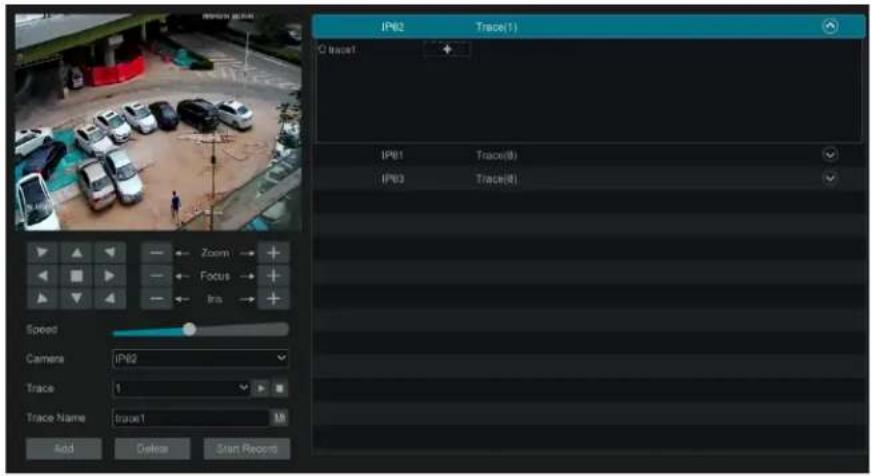The image size is (871, 476).
Task: Open the Camera dropdown
Action: [x=200, y=359]
